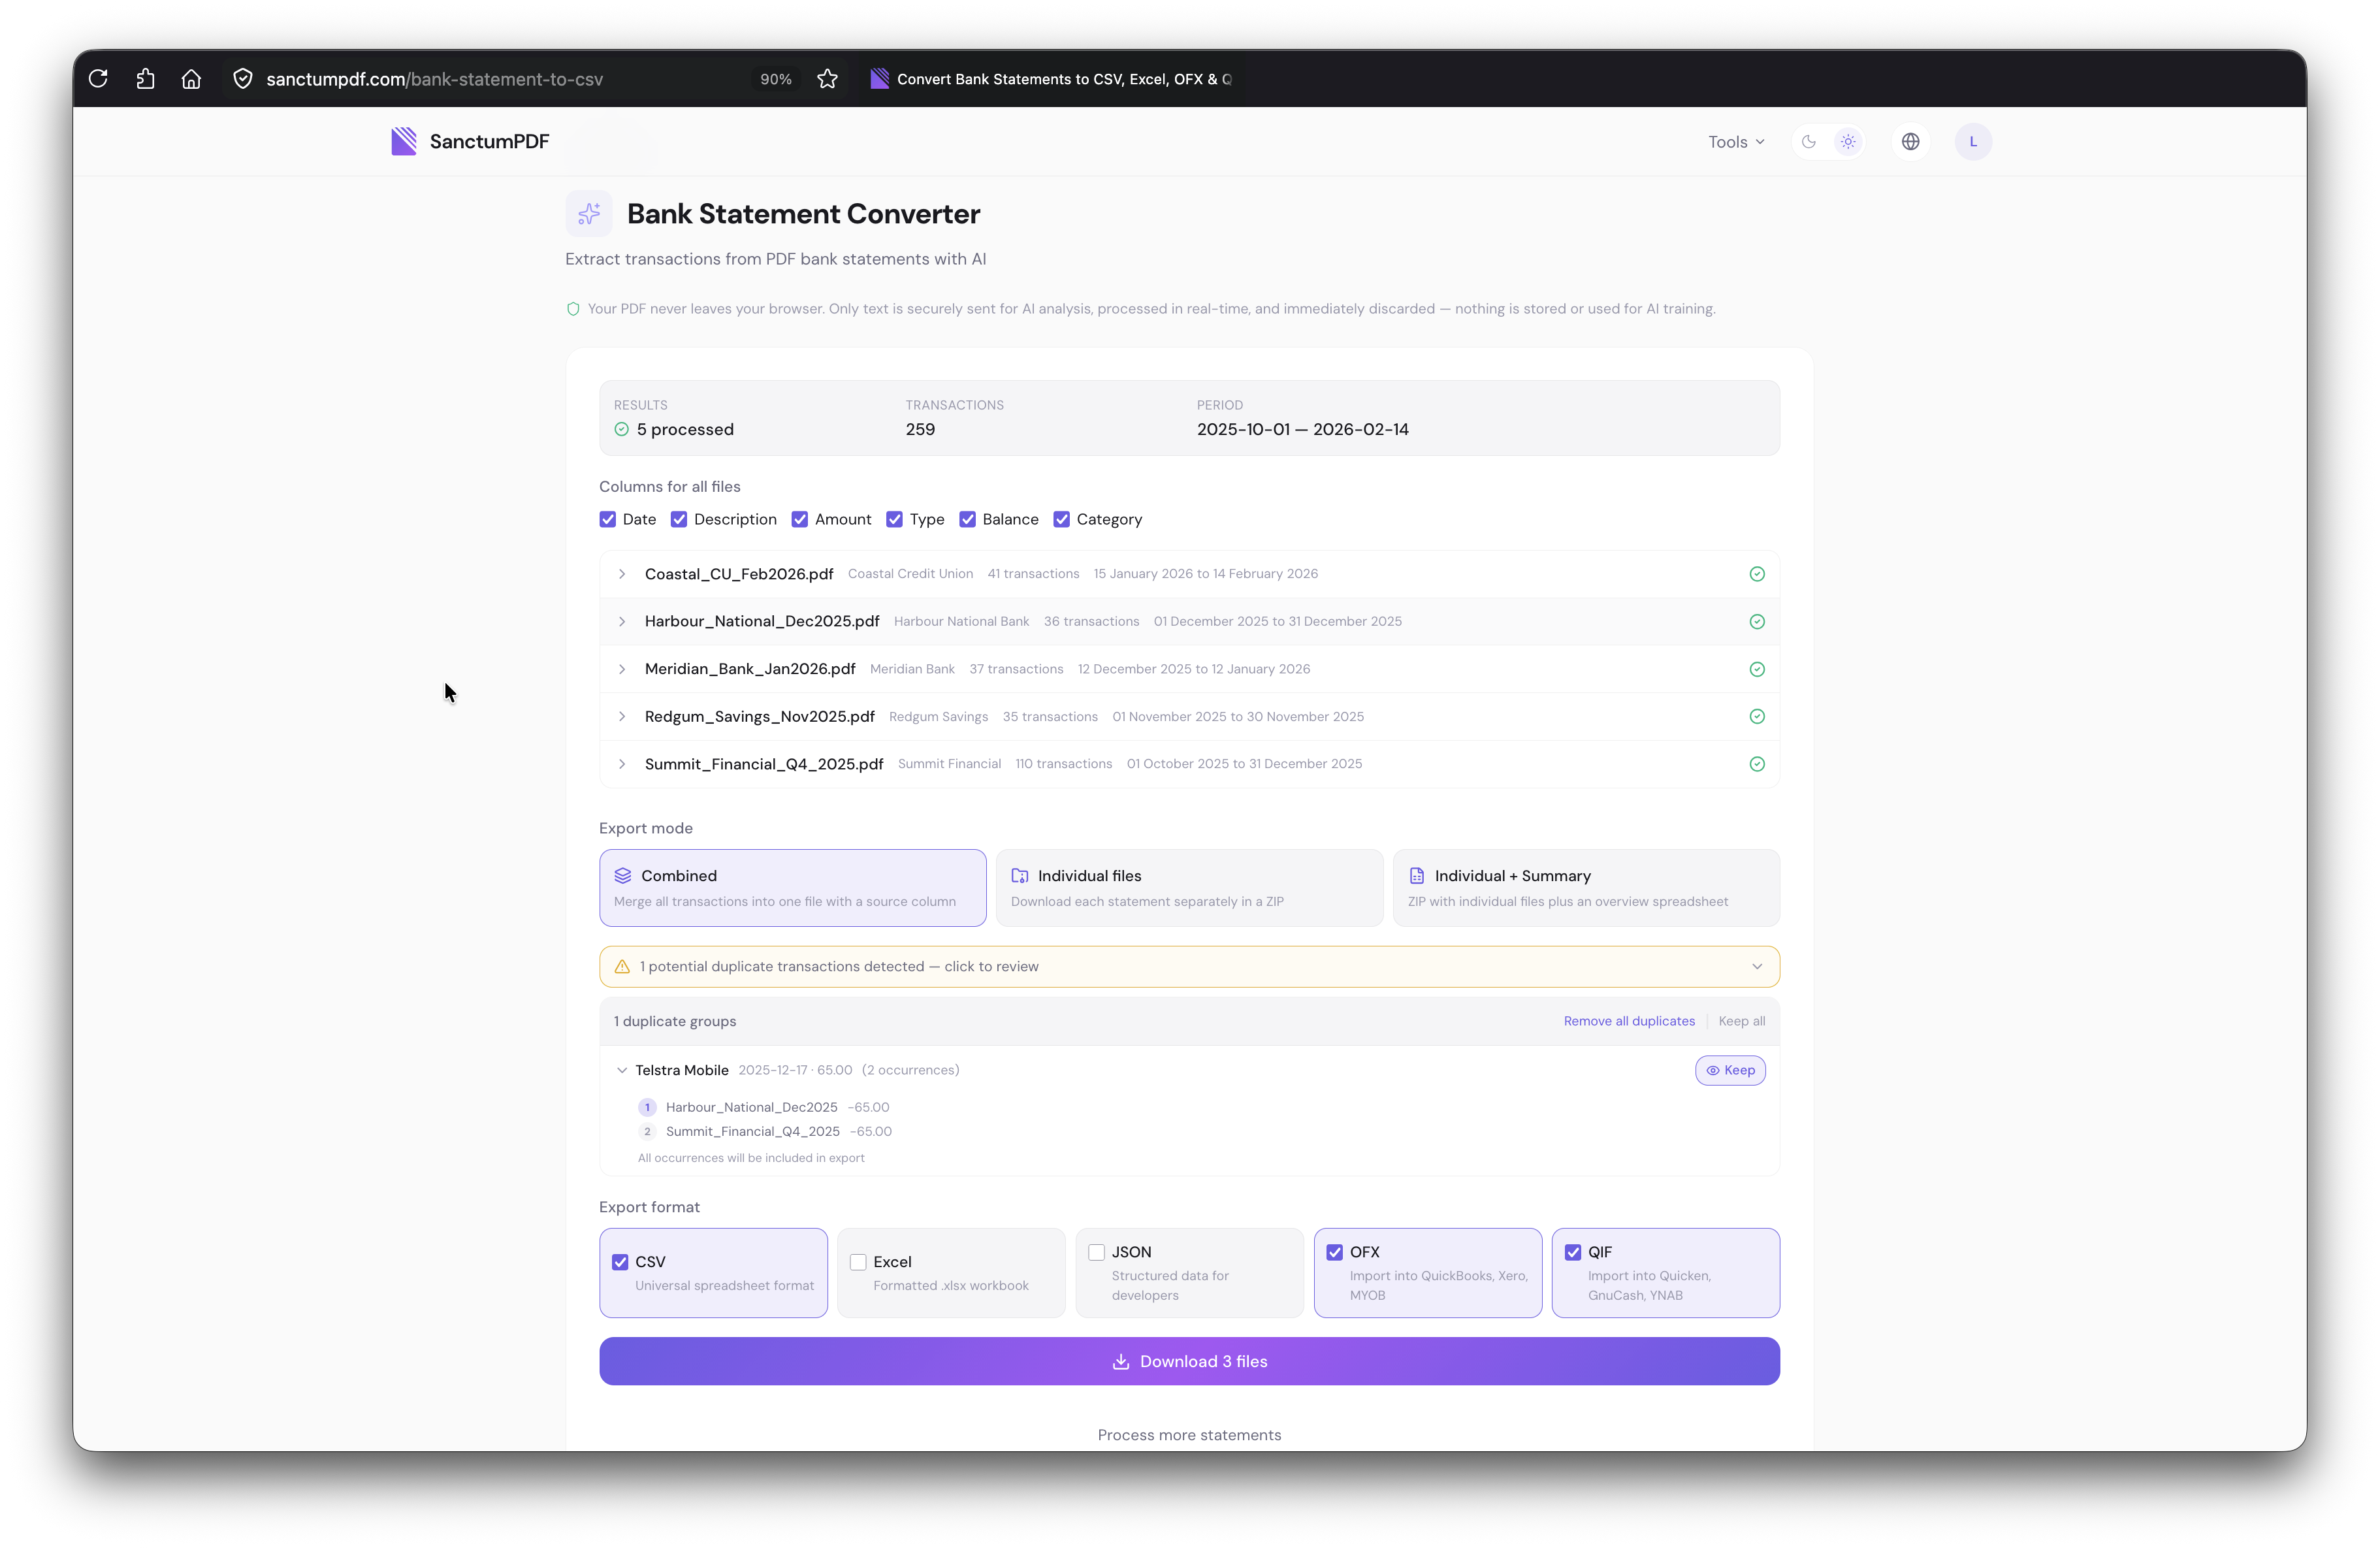
Task: Expand the Summit_Financial_Q4_2025.pdf row
Action: coord(622,764)
